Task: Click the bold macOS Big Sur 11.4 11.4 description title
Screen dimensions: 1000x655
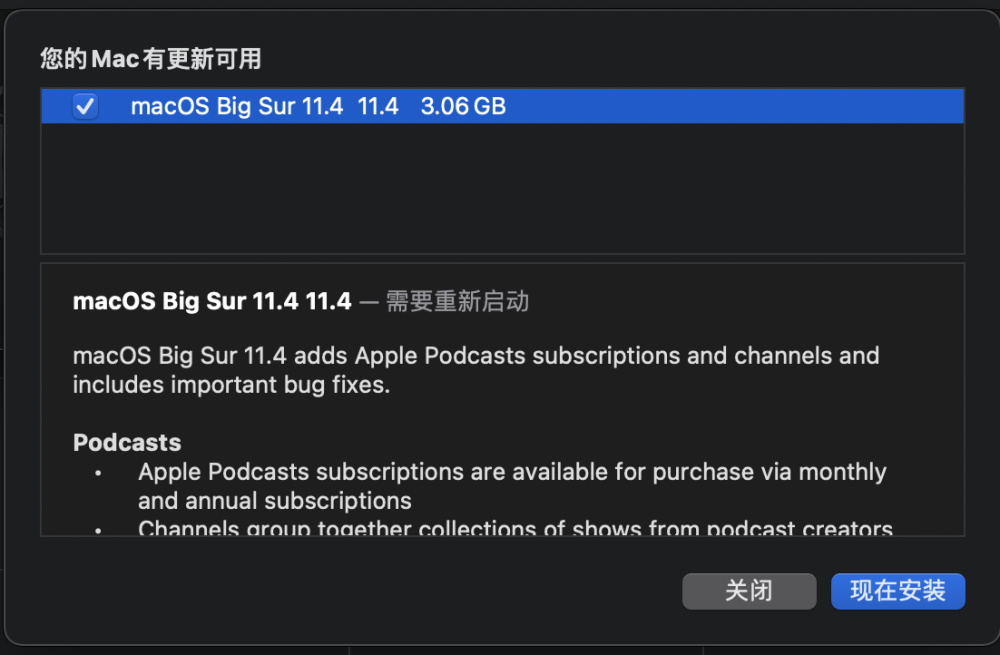Action: click(x=212, y=301)
